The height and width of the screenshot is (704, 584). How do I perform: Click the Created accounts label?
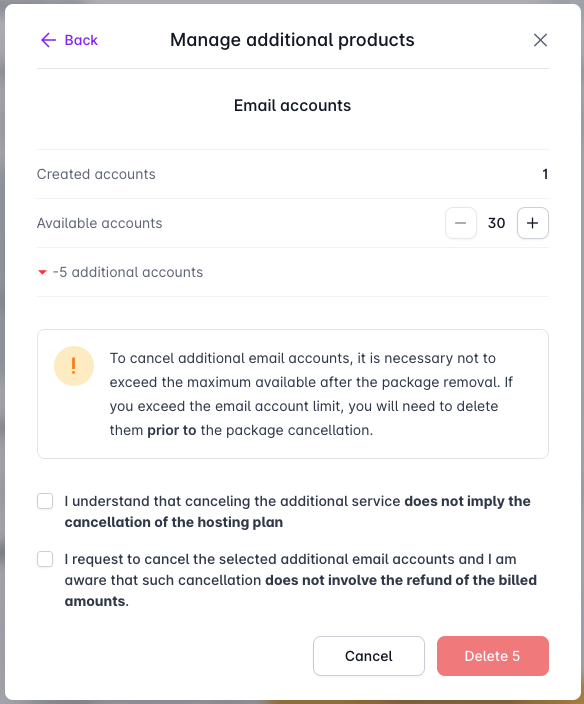click(96, 174)
